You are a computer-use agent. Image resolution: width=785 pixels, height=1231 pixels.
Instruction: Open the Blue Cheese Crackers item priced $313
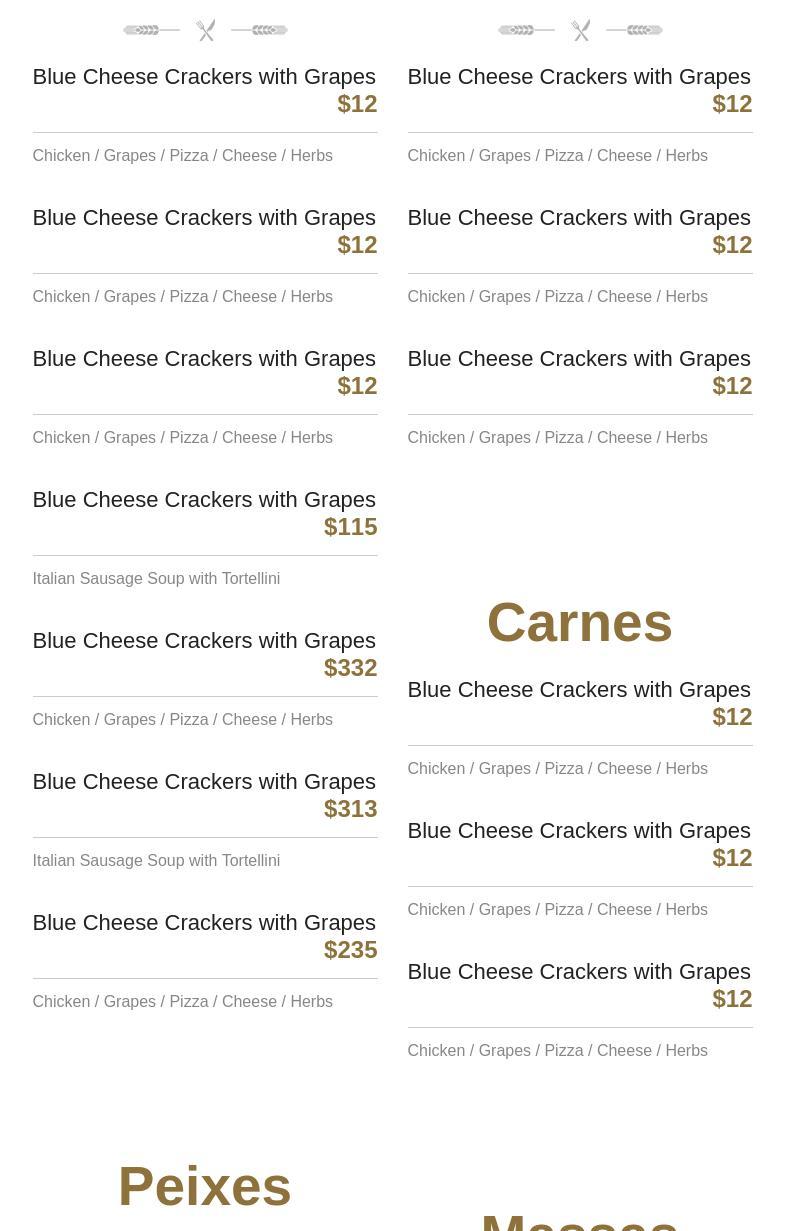pos(204,782)
